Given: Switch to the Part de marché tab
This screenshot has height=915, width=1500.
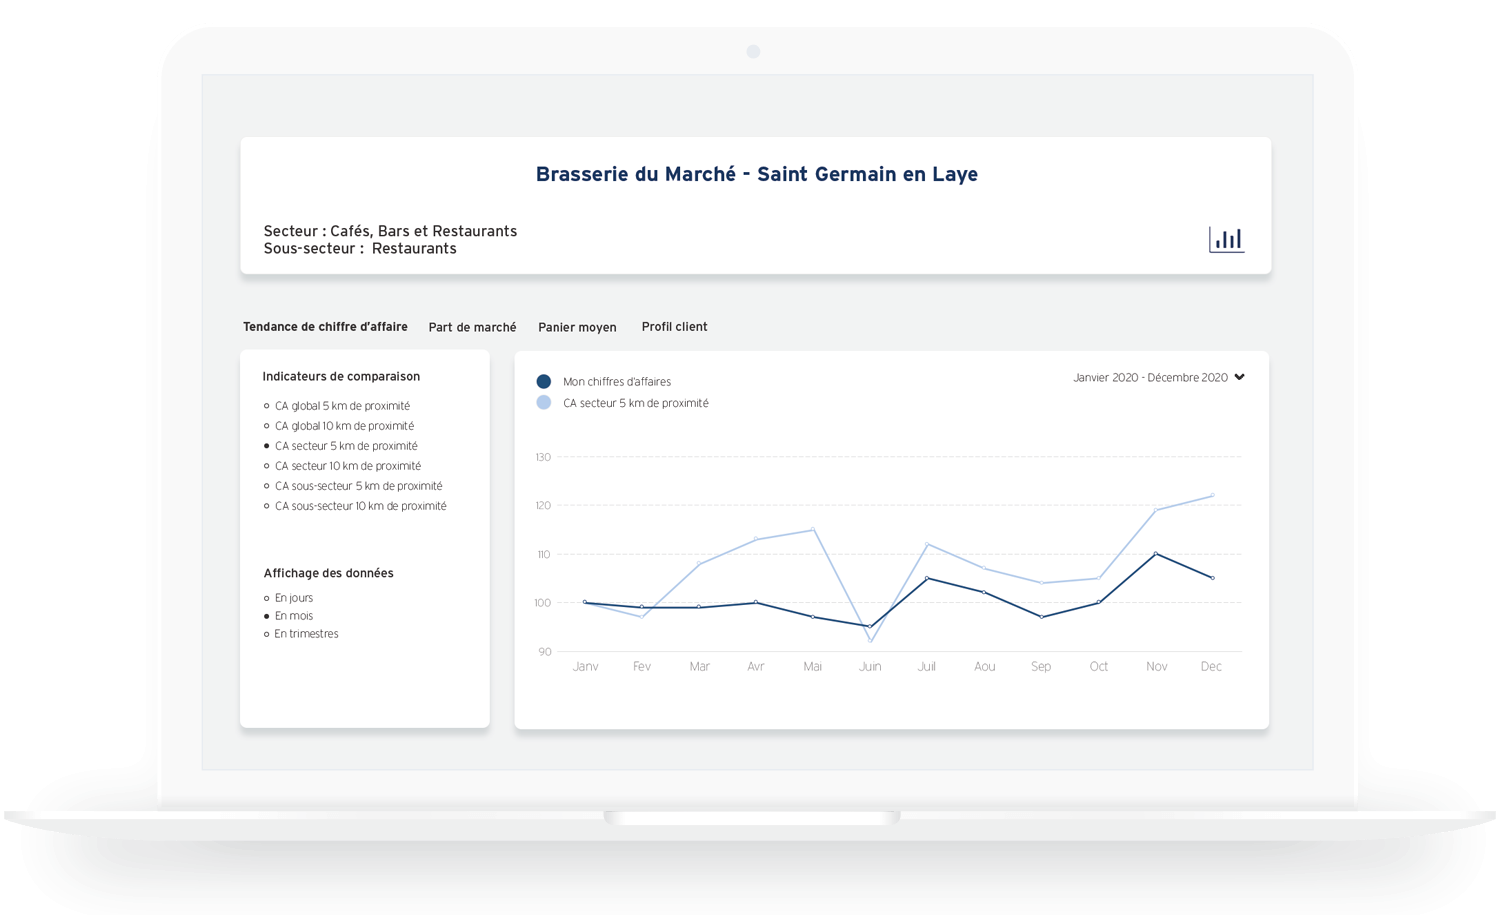Looking at the screenshot, I should (x=472, y=327).
